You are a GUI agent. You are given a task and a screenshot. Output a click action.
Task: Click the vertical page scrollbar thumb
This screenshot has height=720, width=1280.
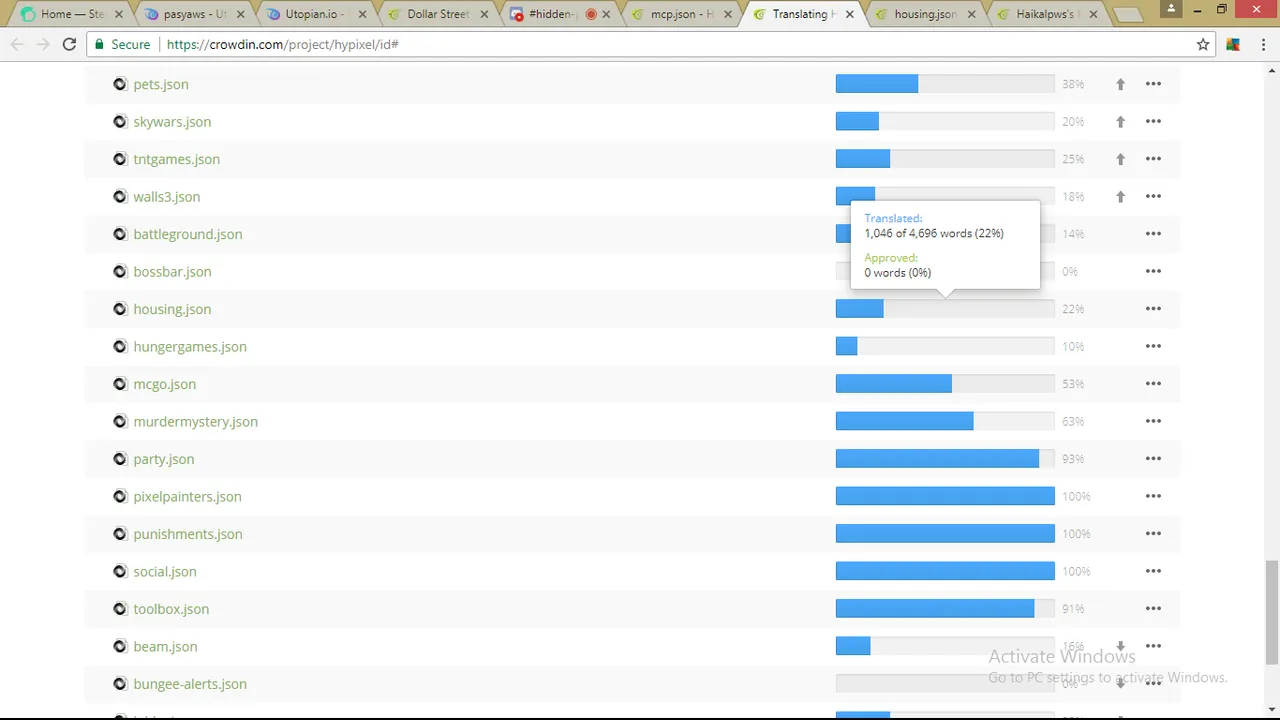click(1271, 611)
